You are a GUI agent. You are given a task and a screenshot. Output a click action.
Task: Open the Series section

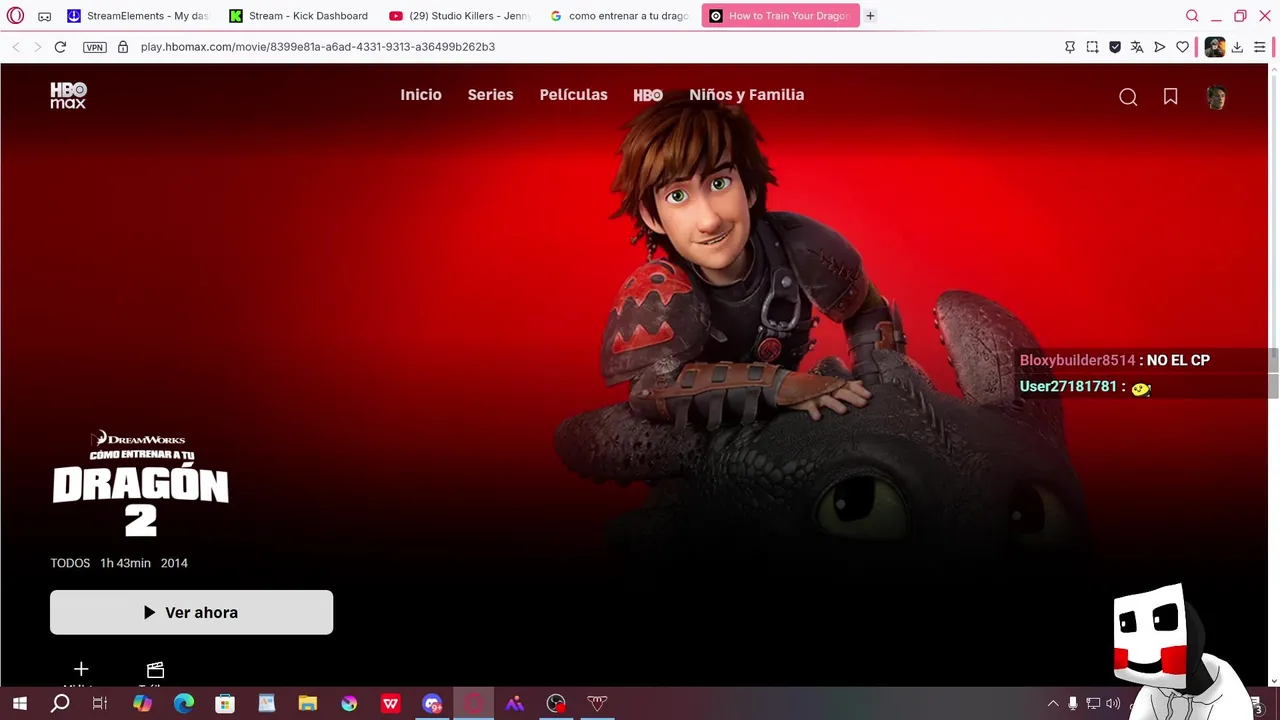490,95
